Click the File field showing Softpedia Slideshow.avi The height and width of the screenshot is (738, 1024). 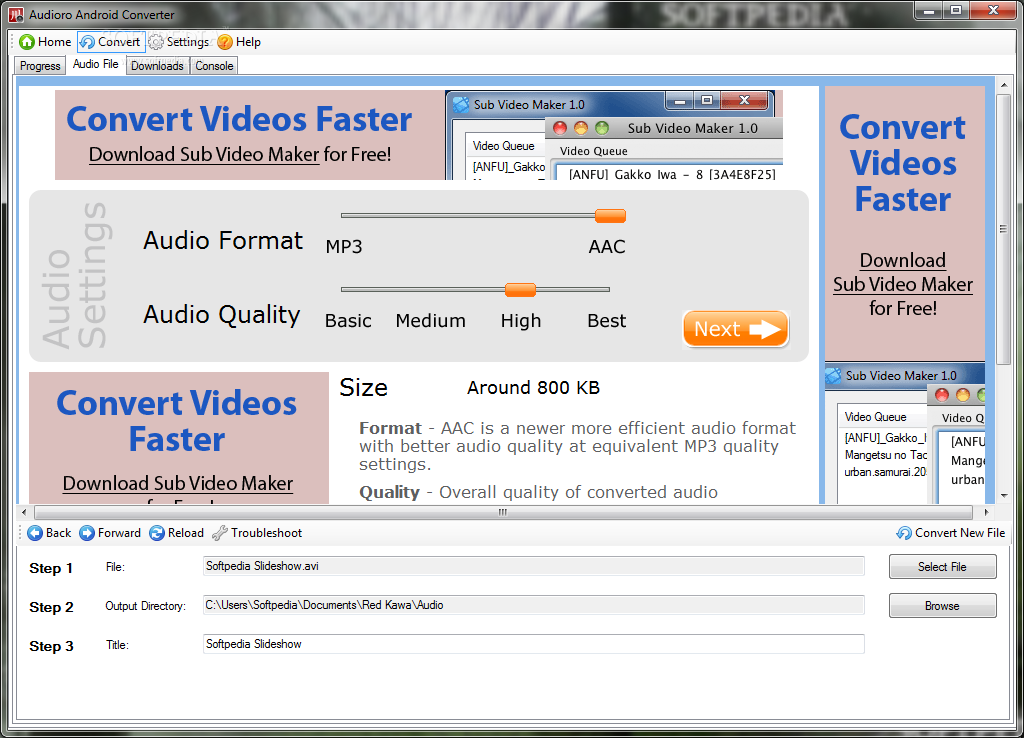tap(534, 566)
